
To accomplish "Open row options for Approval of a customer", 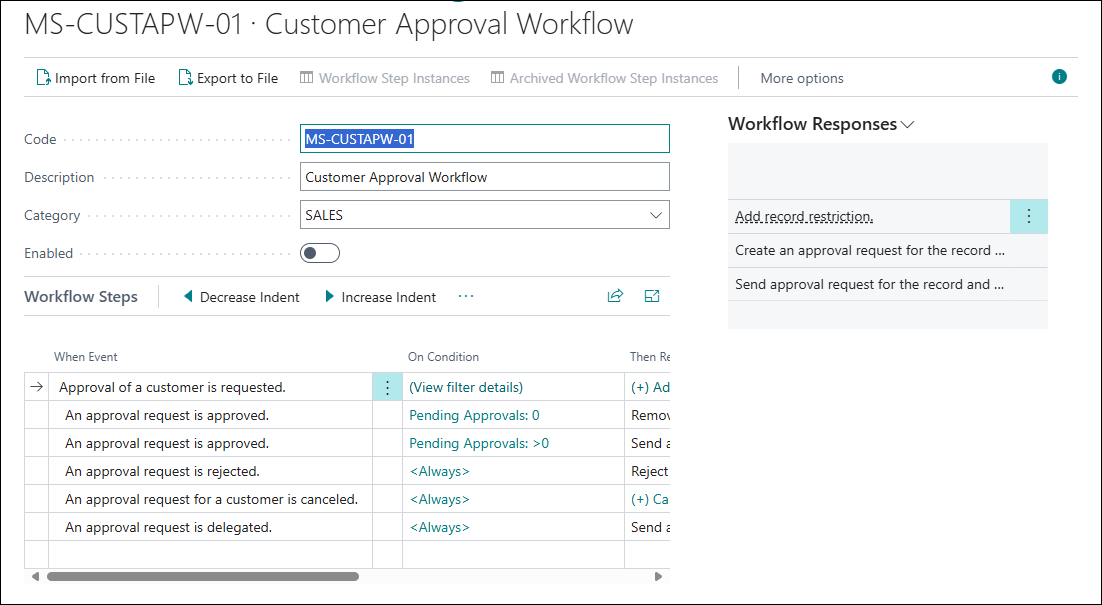I will [x=387, y=387].
